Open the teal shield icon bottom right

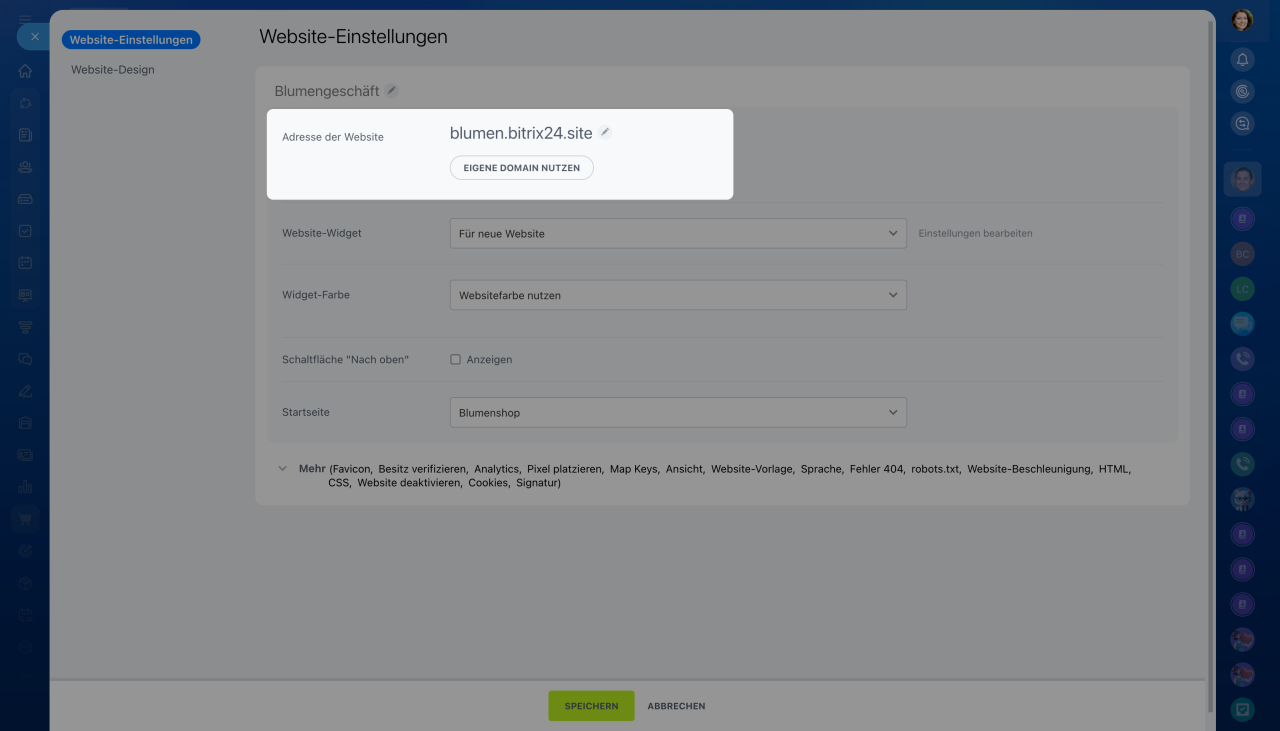[1242, 709]
